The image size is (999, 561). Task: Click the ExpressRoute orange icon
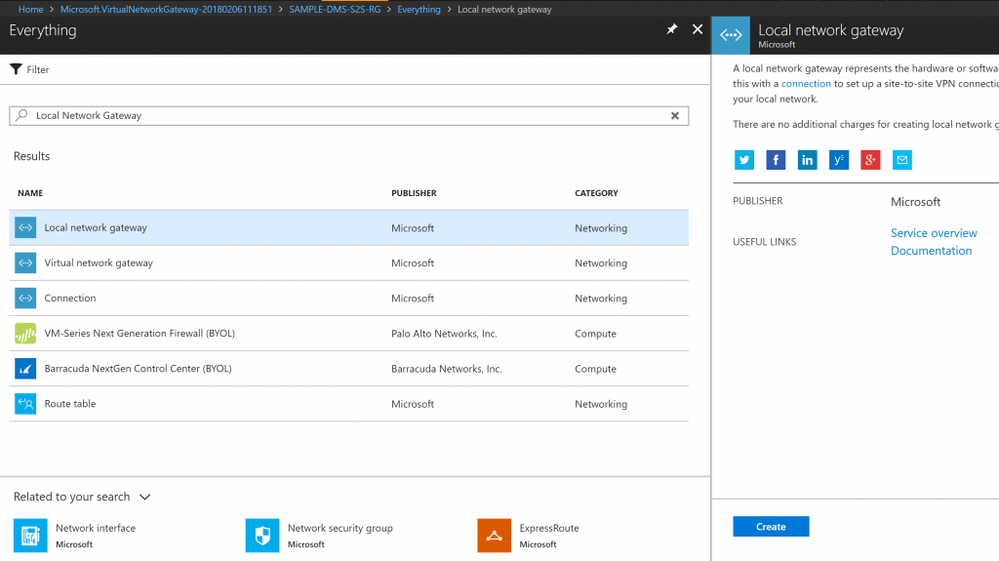(494, 536)
